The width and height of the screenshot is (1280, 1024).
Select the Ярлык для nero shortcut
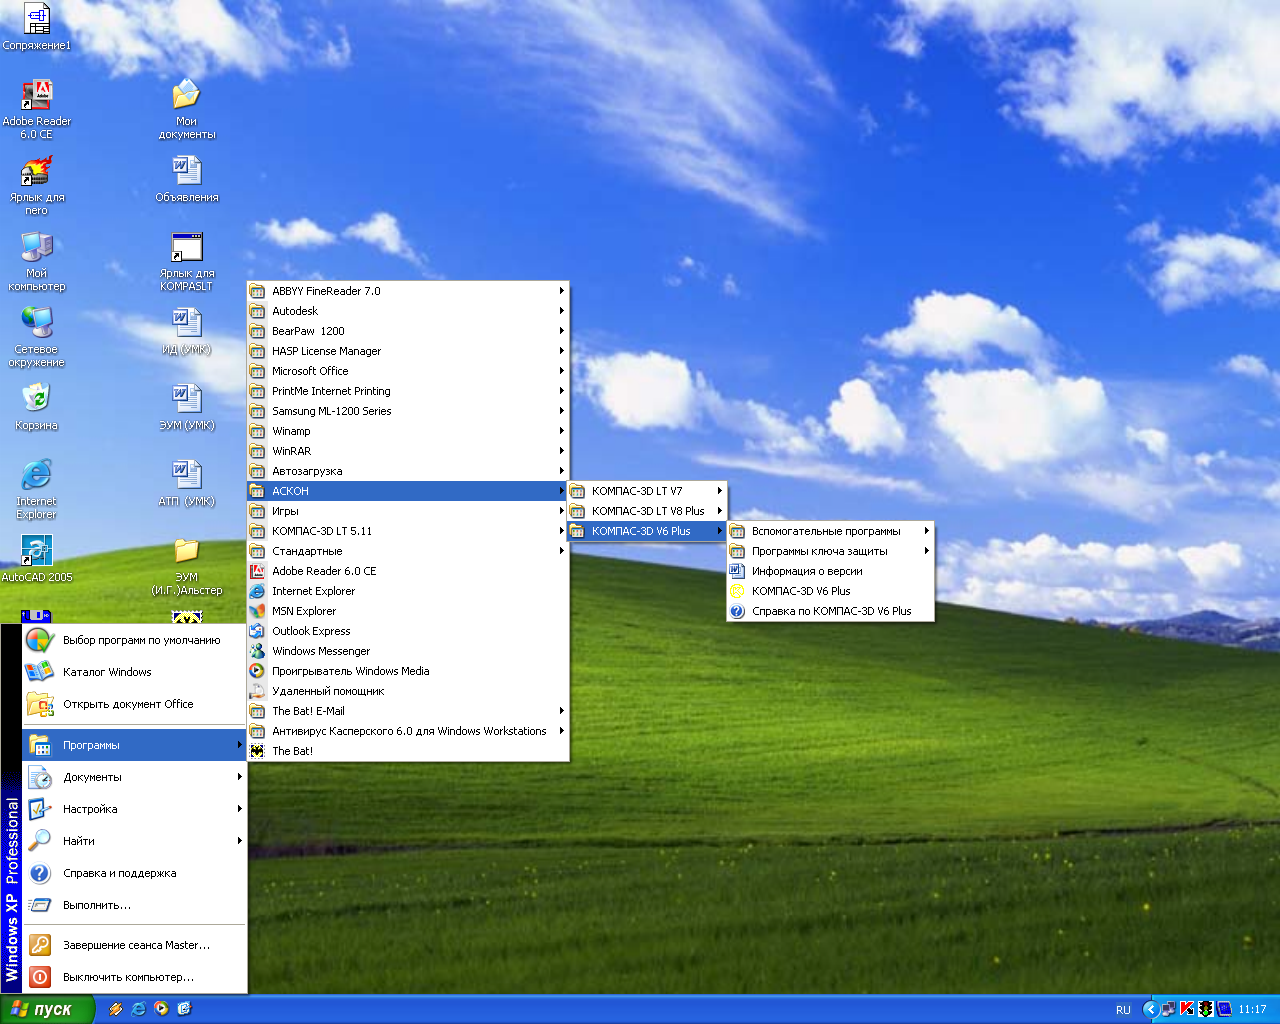37,185
